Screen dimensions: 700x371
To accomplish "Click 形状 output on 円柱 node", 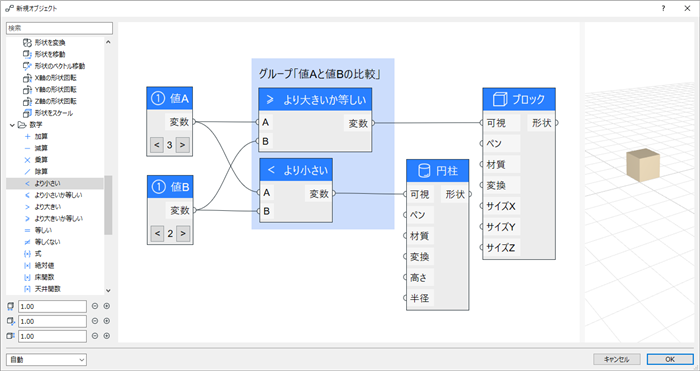I will coord(470,194).
